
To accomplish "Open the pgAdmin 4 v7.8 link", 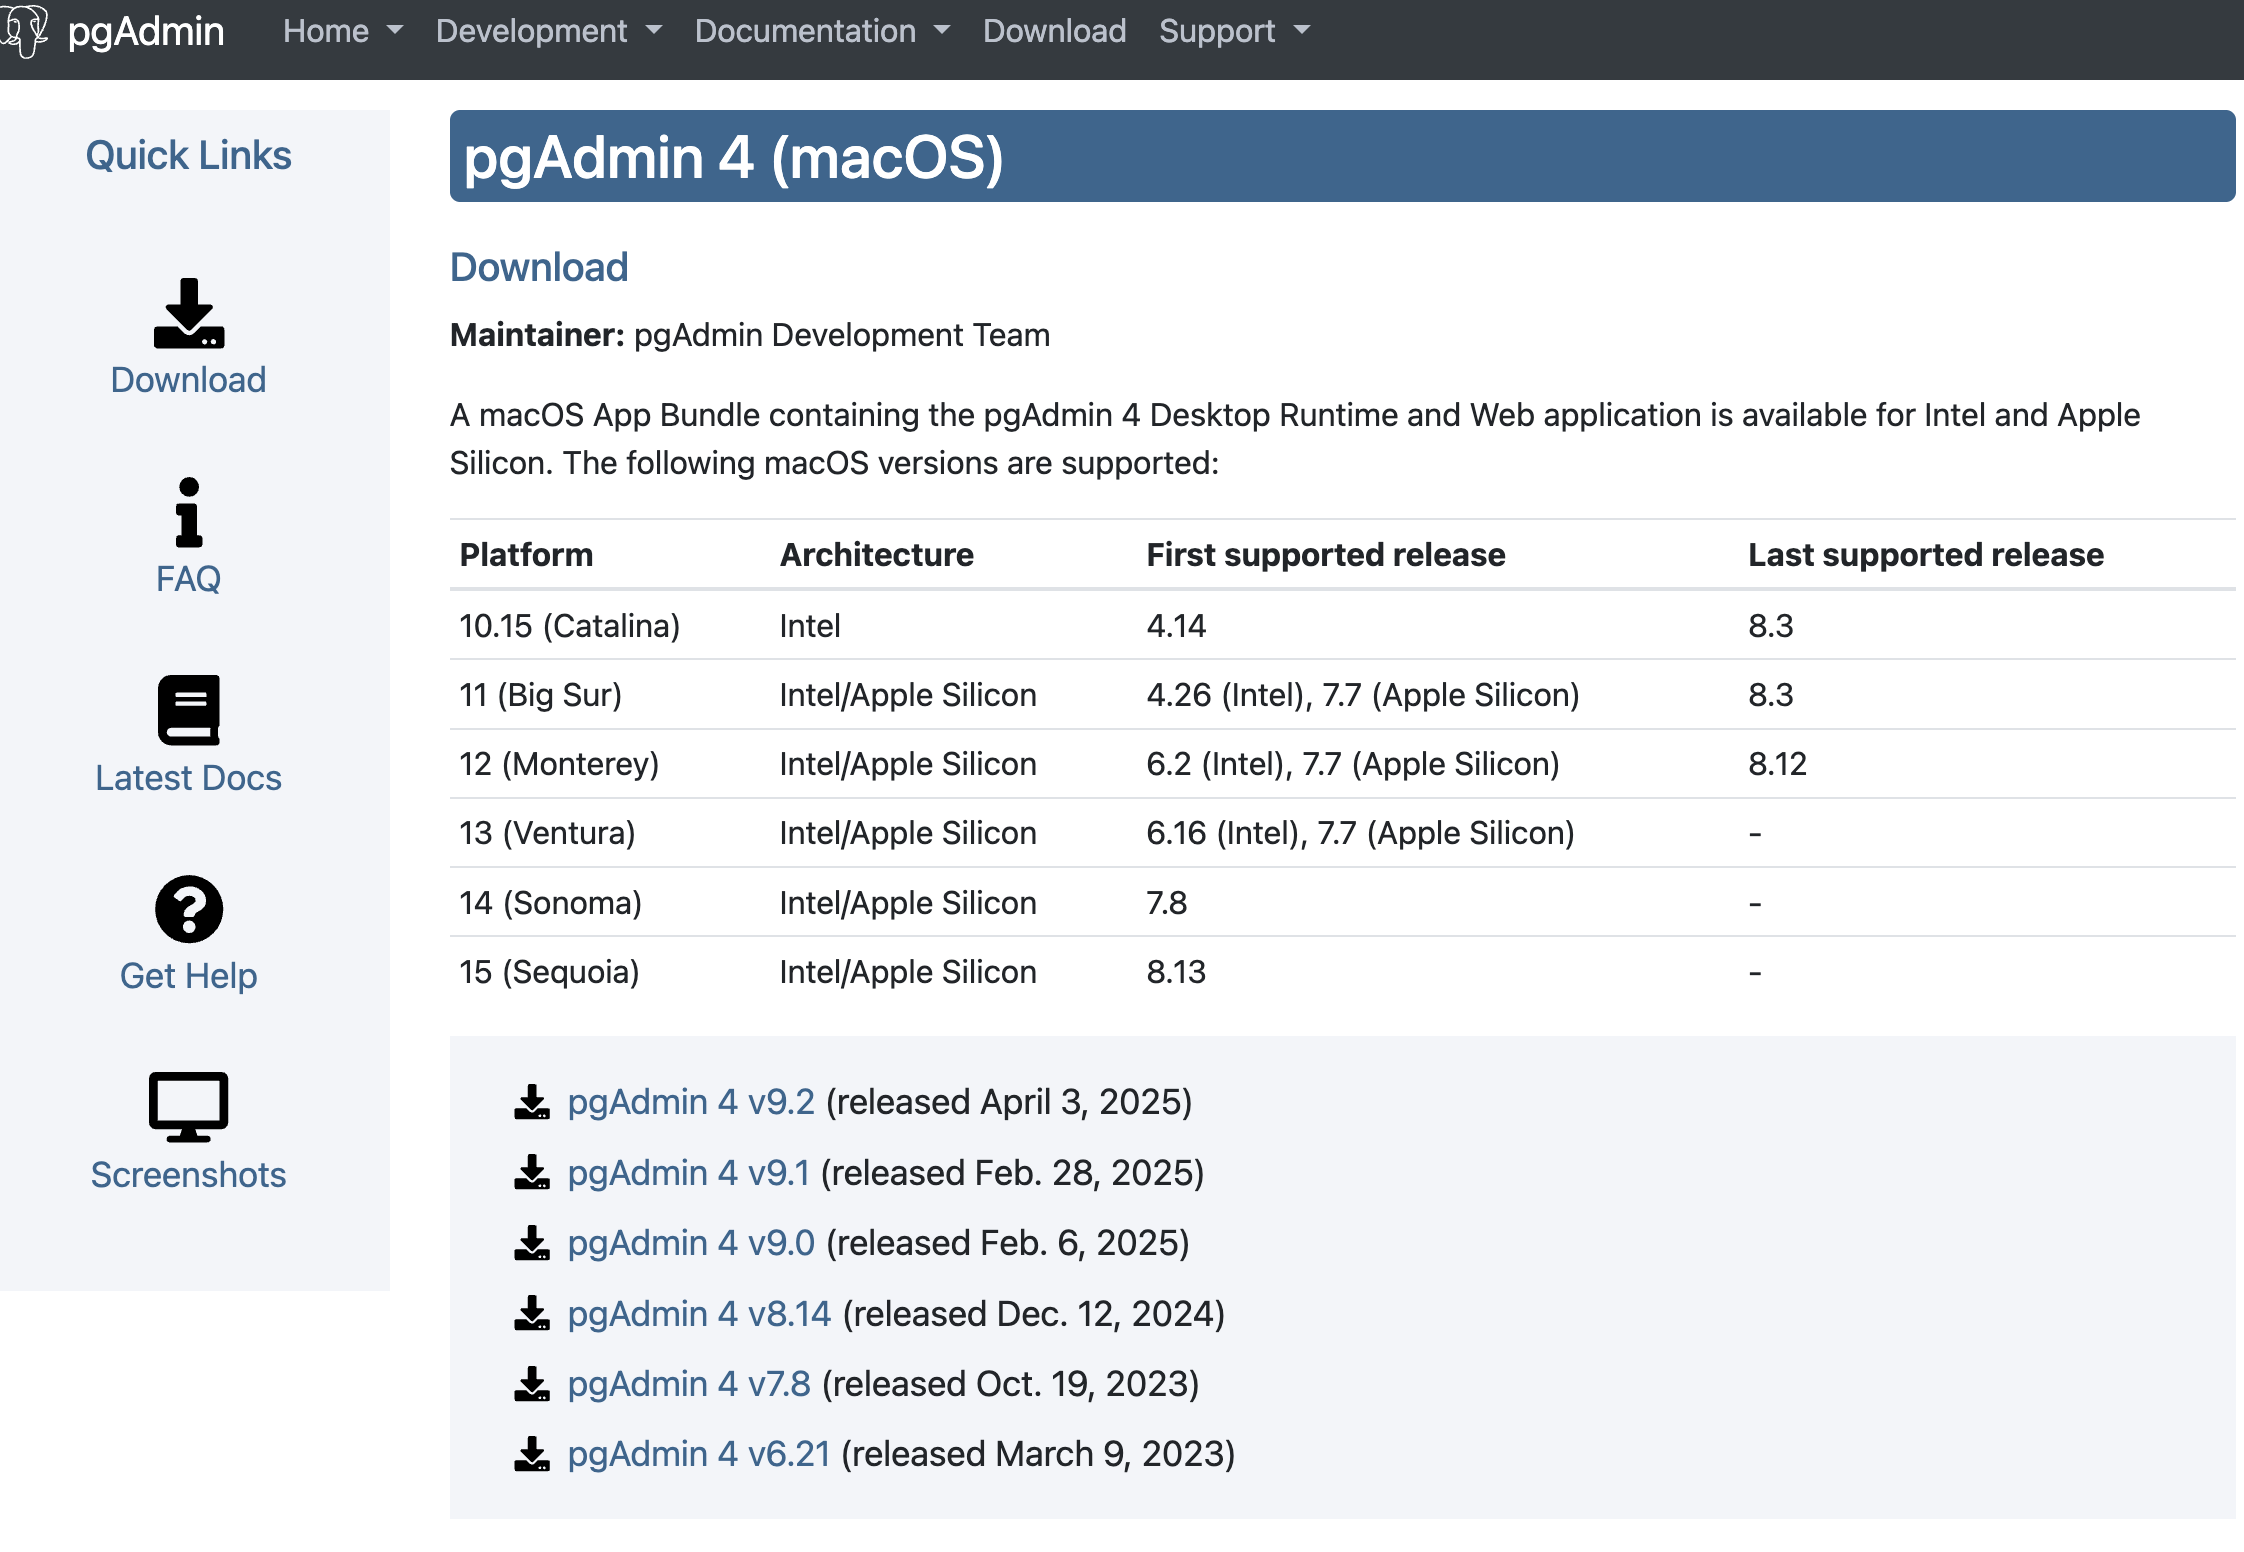I will pos(689,1384).
